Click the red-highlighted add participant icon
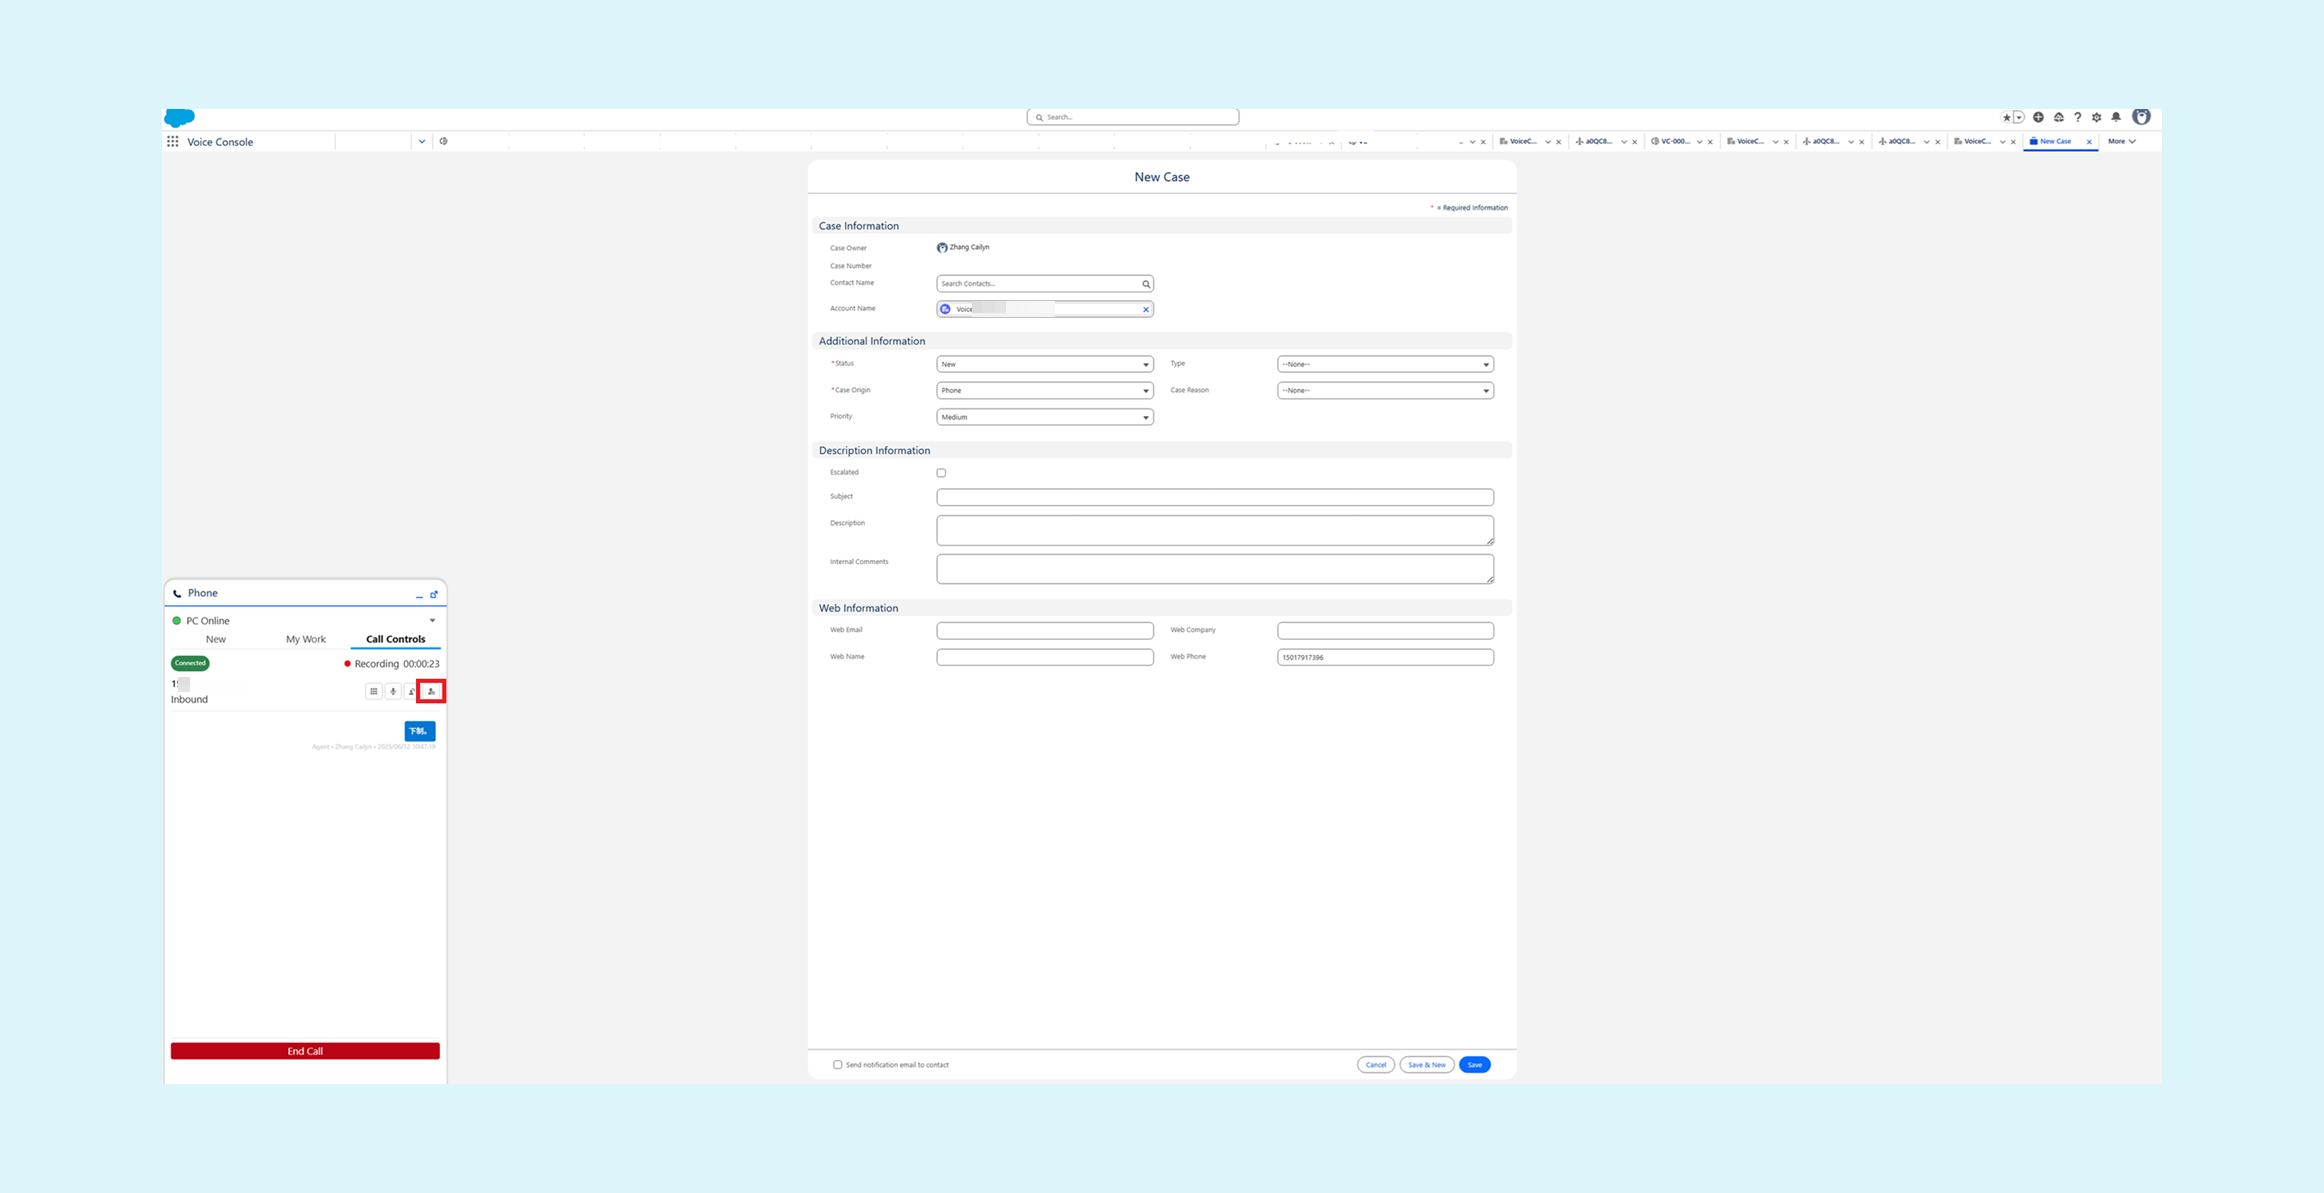2324x1193 pixels. click(431, 691)
